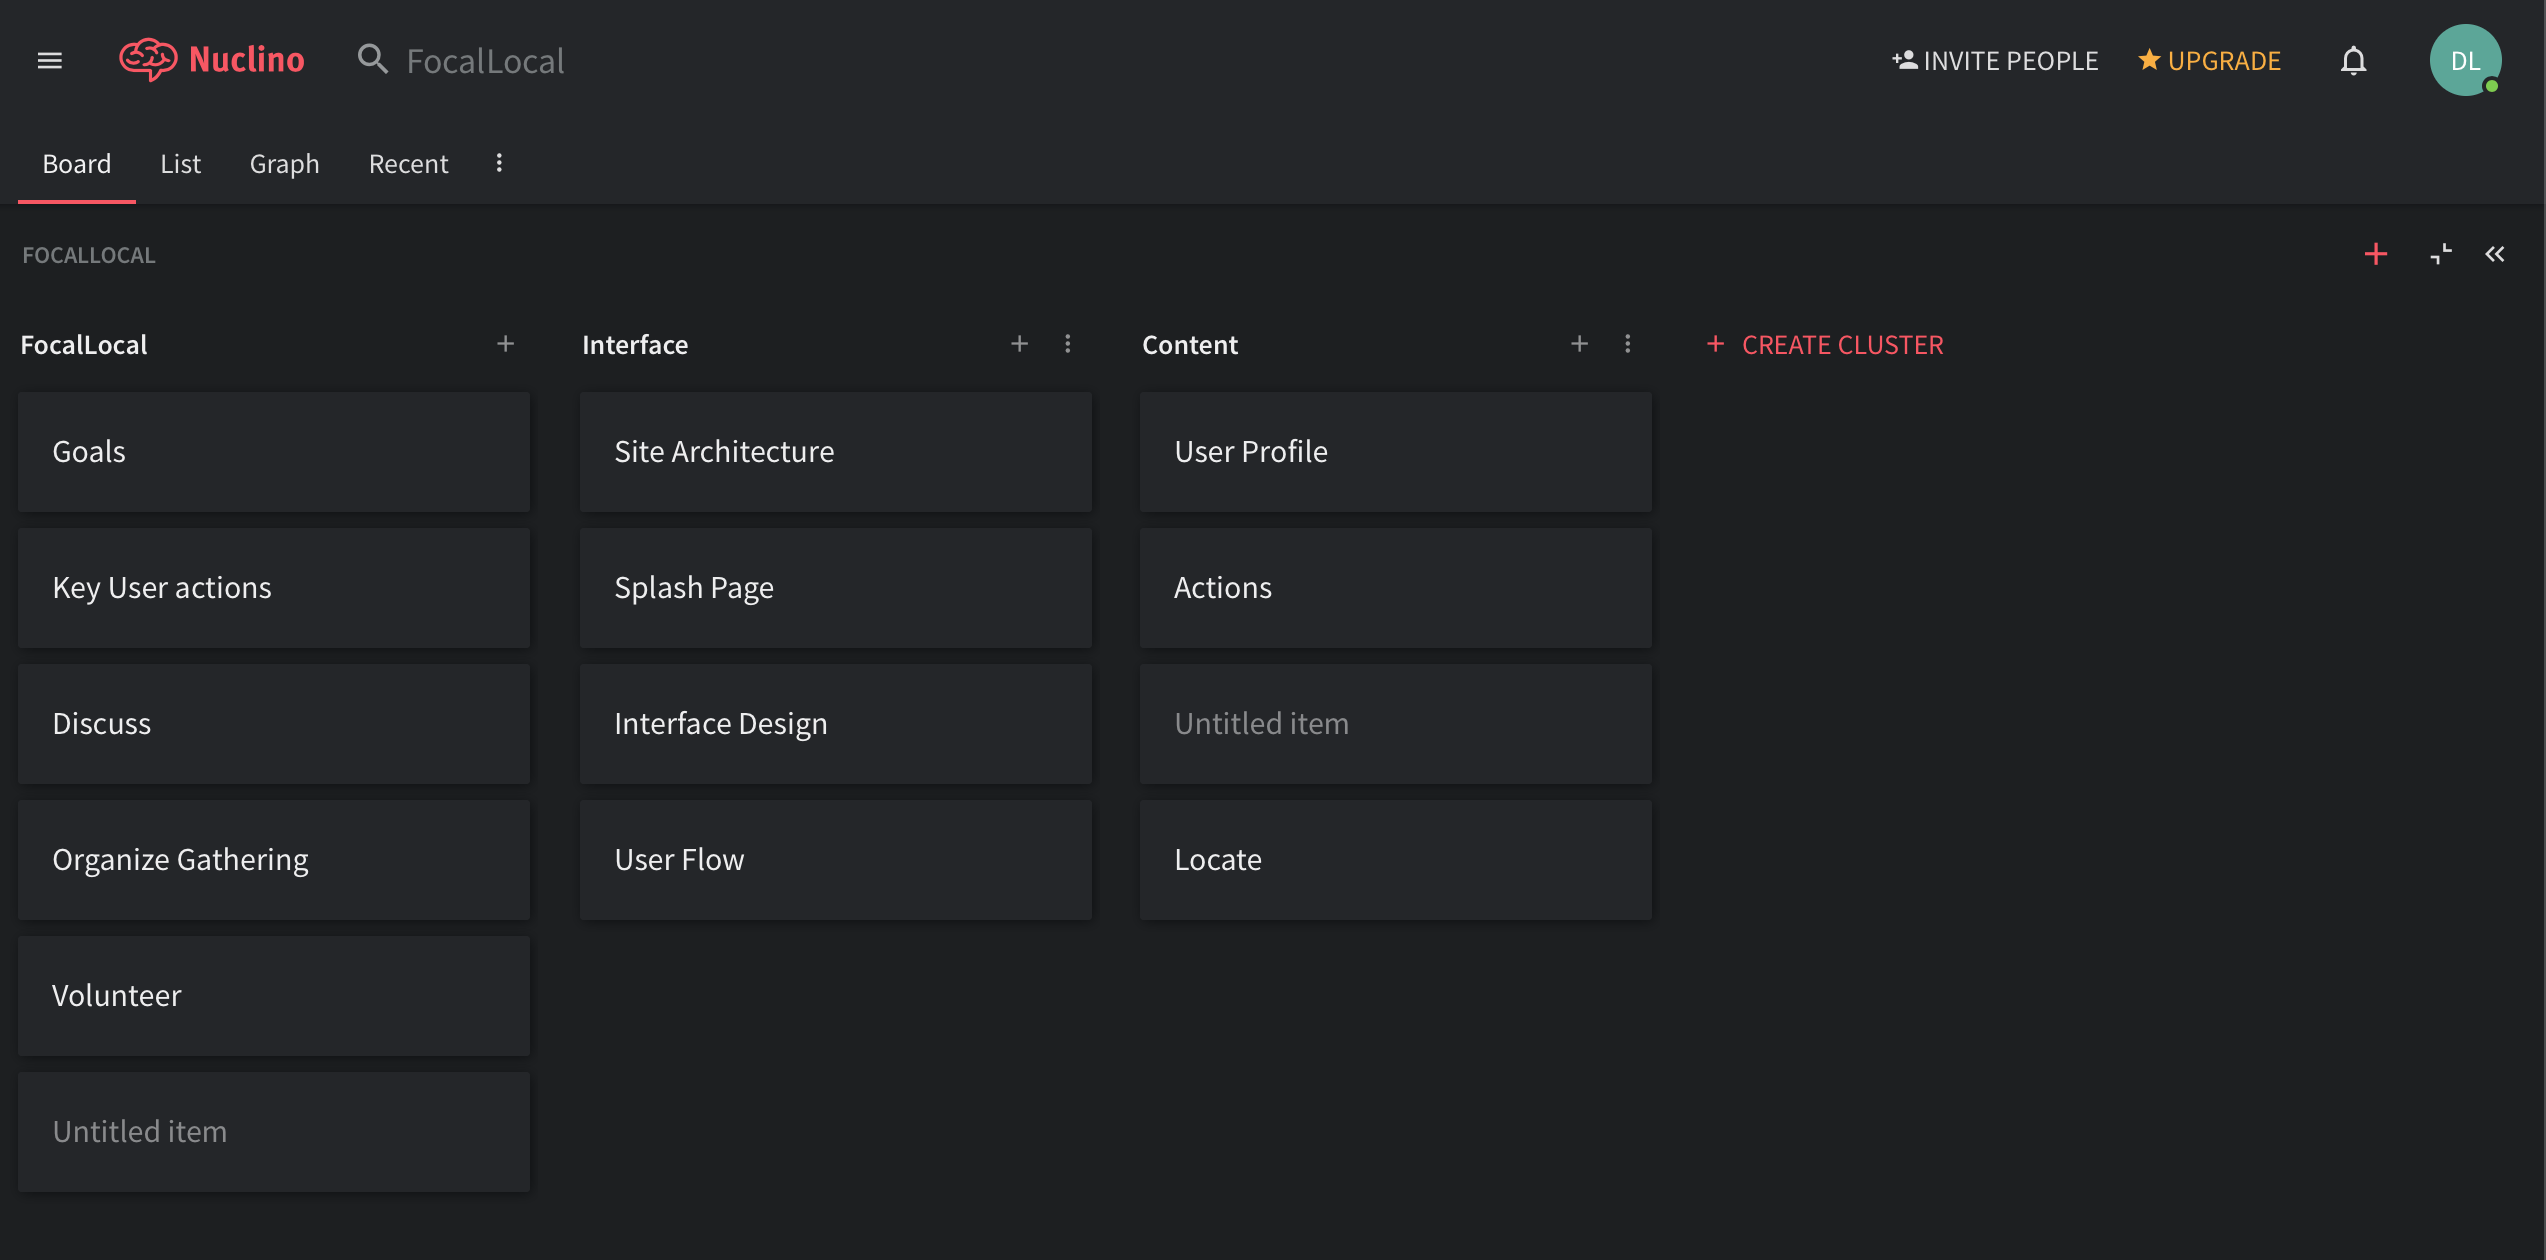This screenshot has height=1260, width=2546.
Task: Switch to the Recent tab
Action: 409,164
